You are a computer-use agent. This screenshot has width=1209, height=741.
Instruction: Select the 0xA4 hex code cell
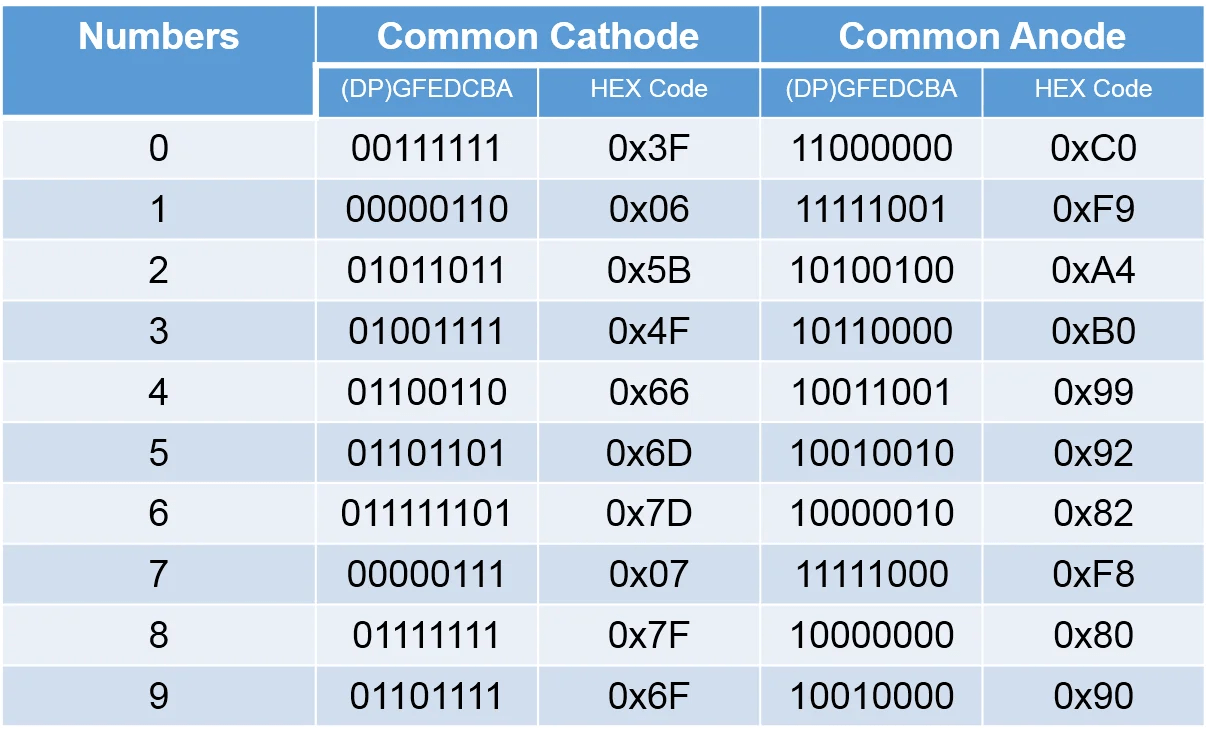tap(1093, 271)
